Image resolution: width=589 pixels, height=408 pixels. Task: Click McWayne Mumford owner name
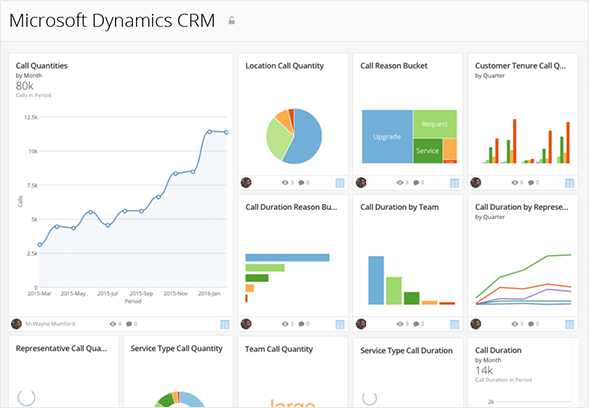click(50, 323)
